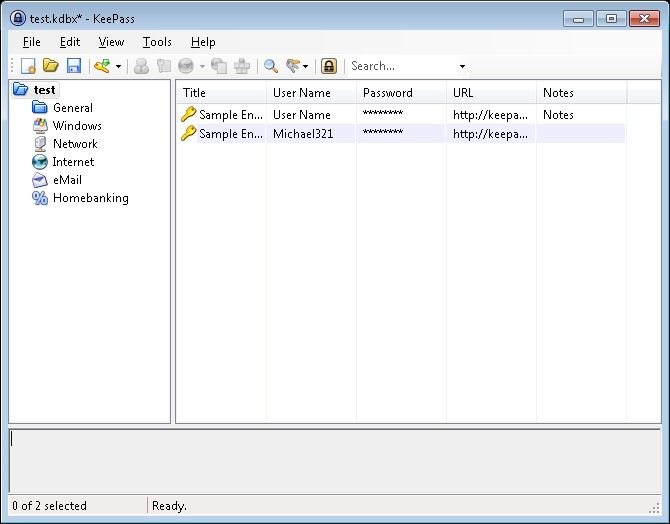The image size is (670, 524).
Task: Select the Windows group
Action: (x=77, y=126)
